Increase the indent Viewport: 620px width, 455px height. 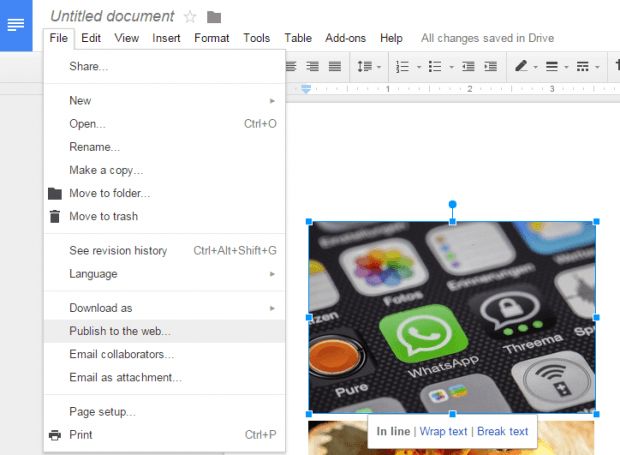490,66
